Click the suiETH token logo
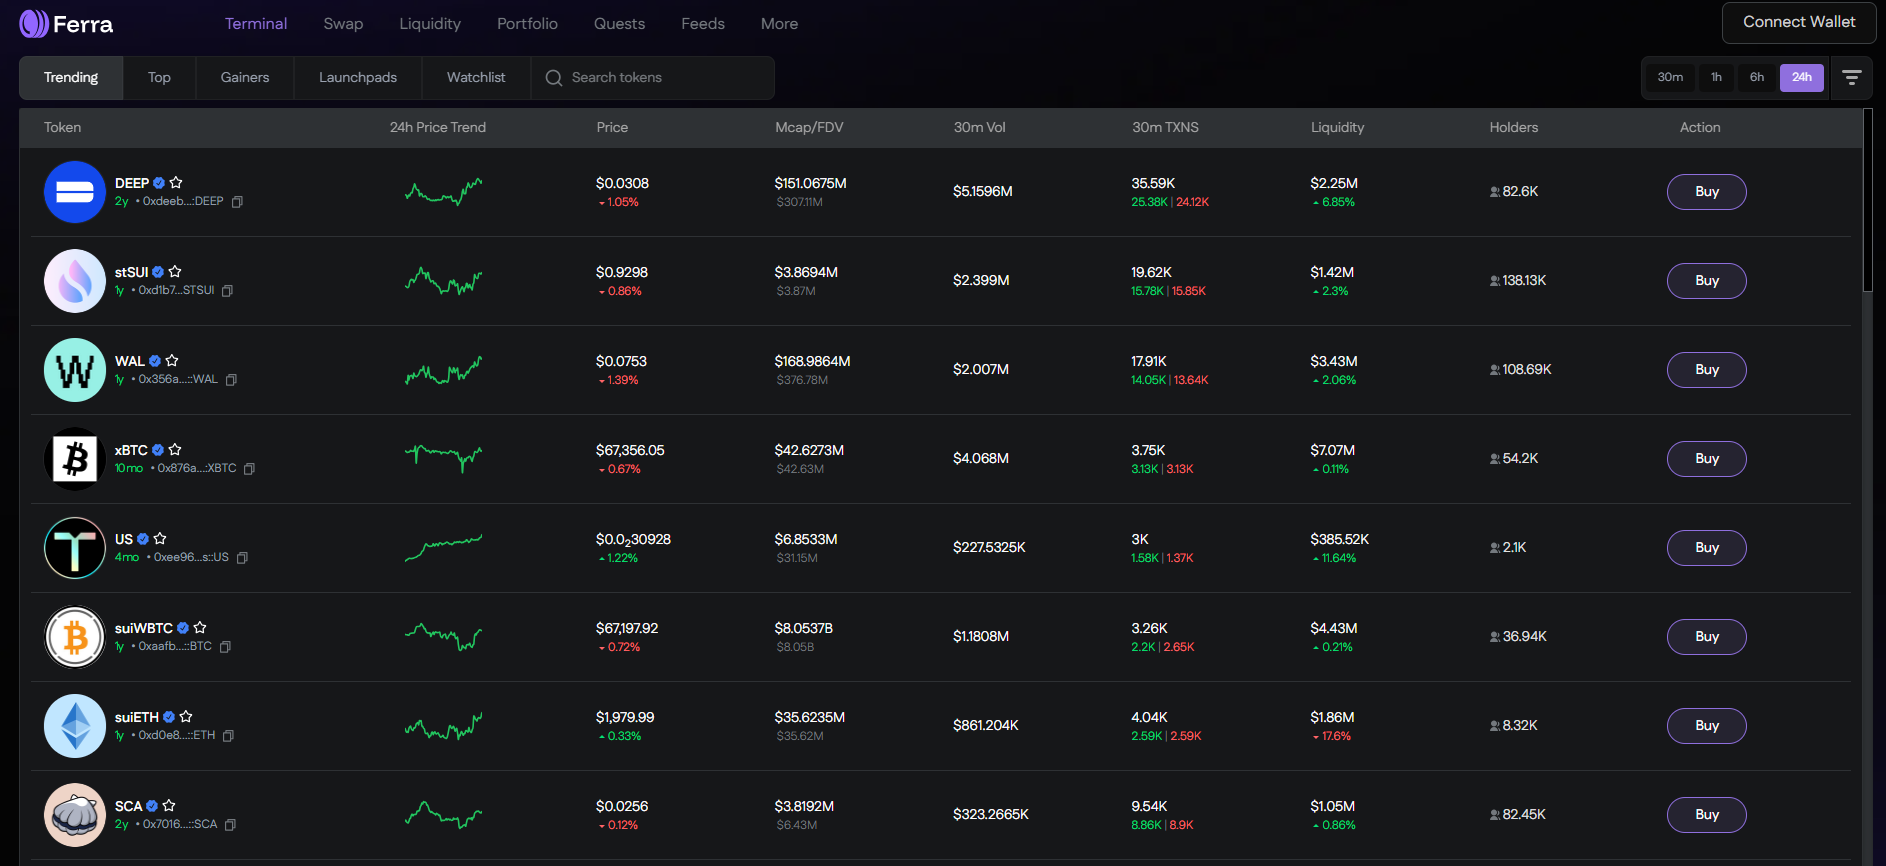1886x866 pixels. click(75, 726)
